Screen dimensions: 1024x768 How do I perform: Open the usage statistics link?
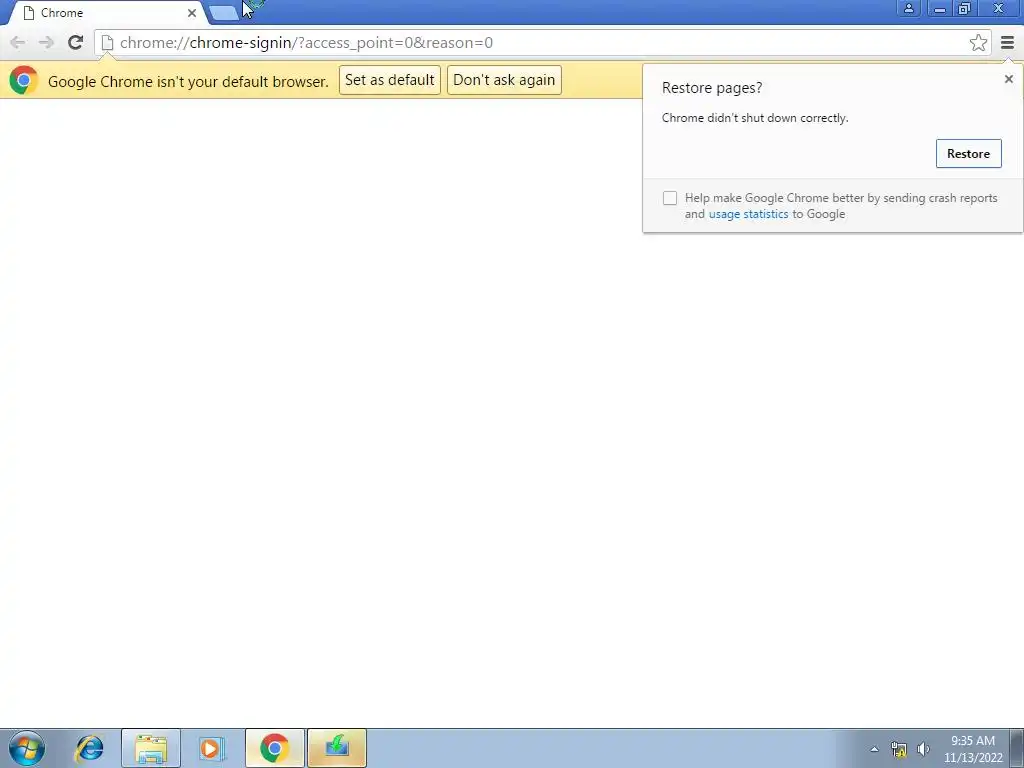[x=748, y=214]
